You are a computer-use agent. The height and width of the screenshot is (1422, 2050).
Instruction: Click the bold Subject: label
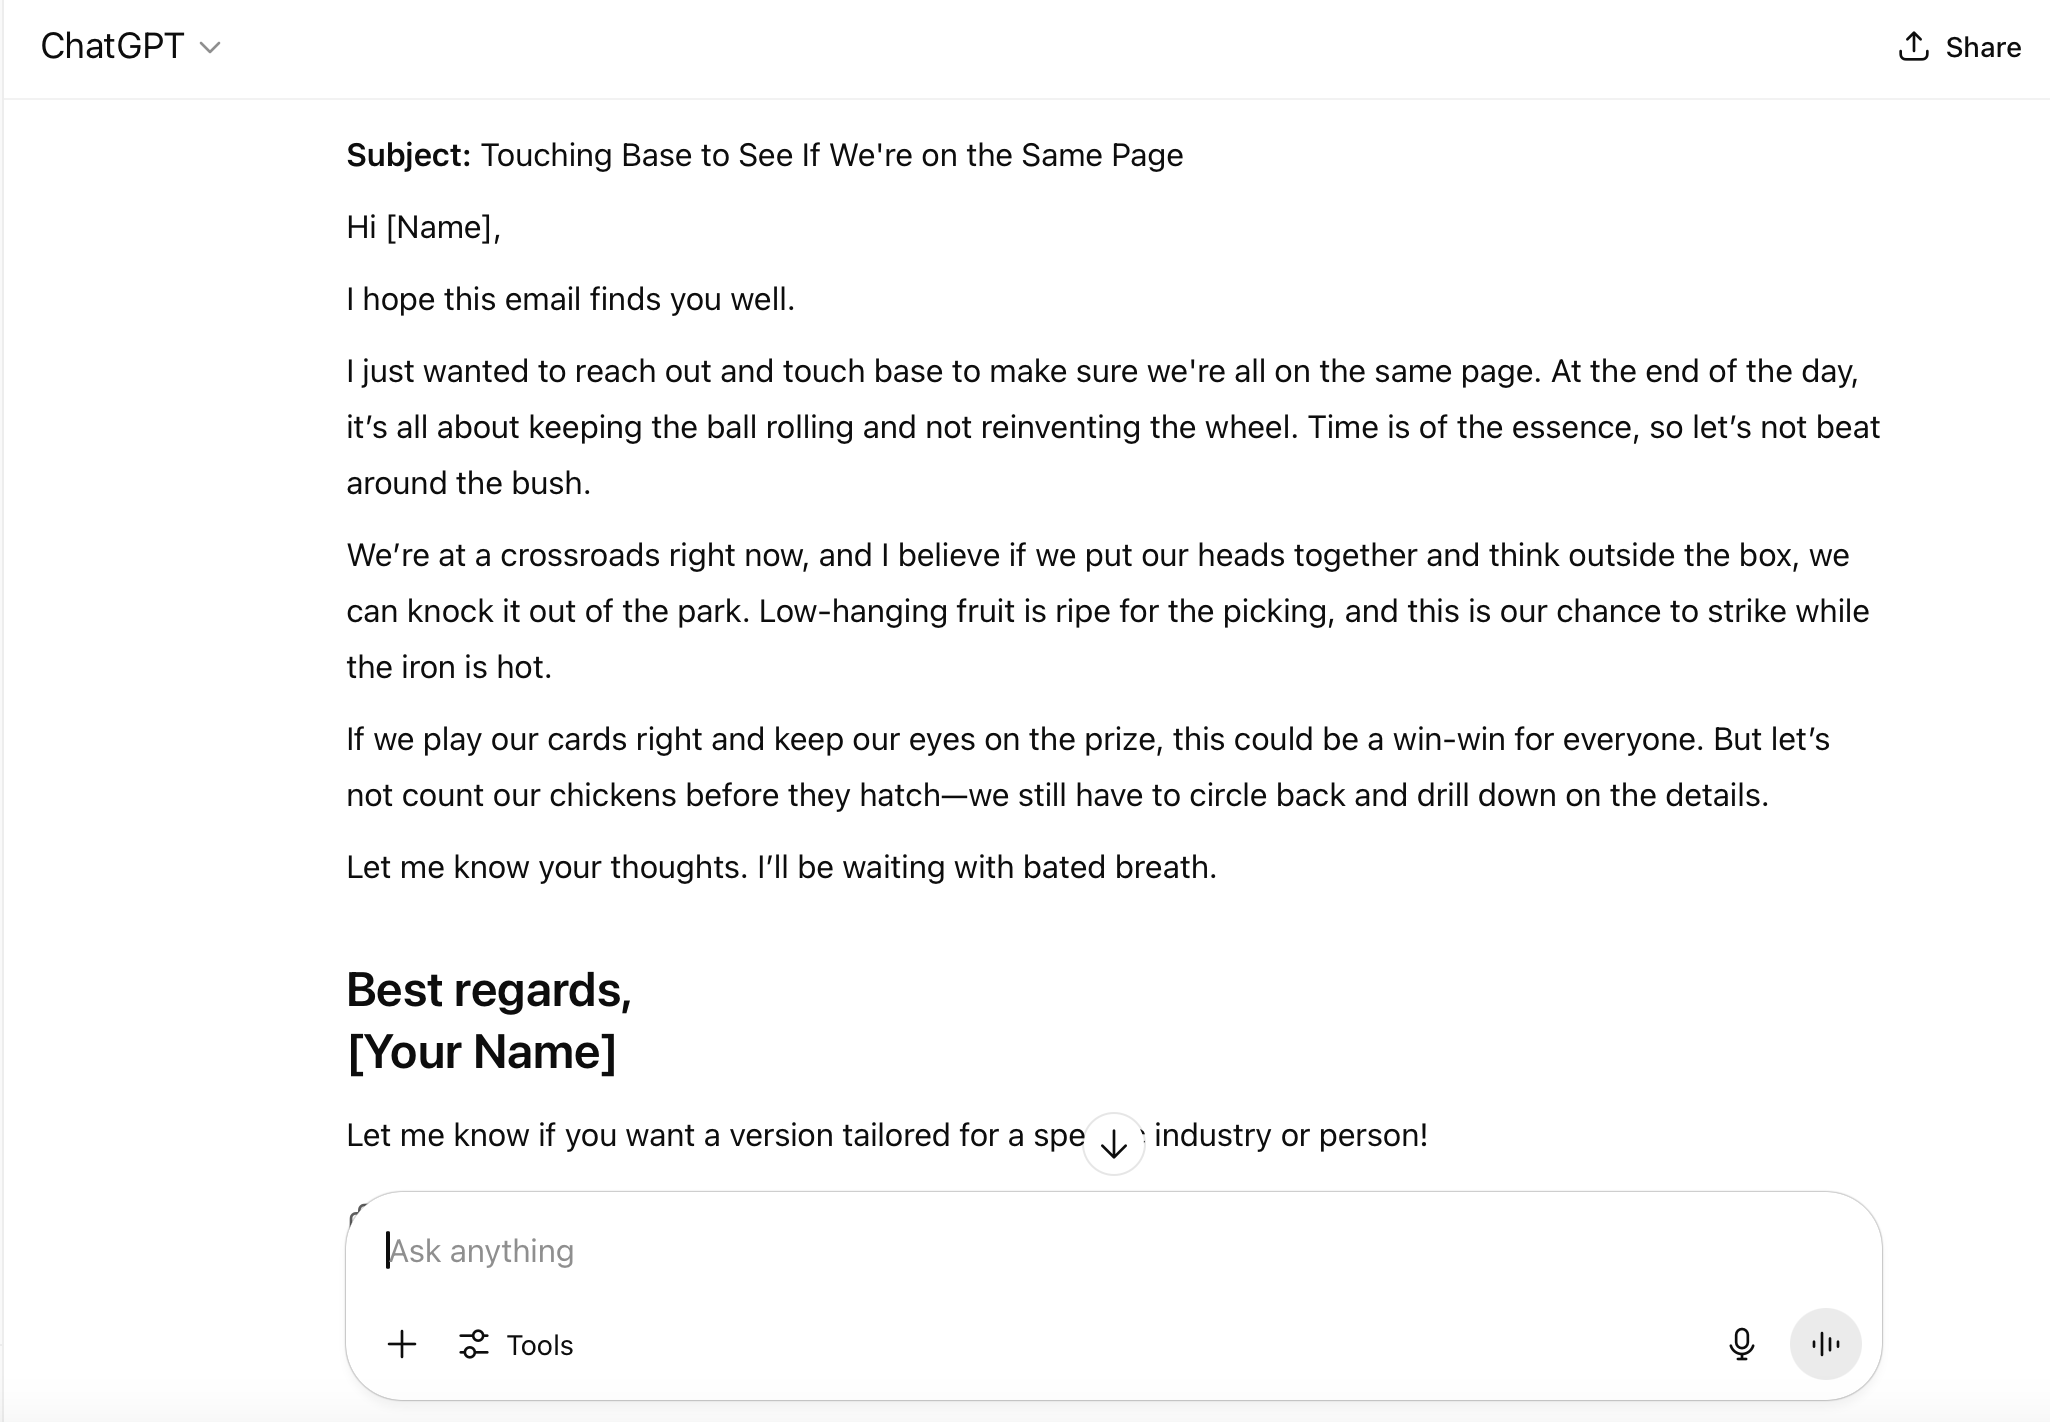click(x=408, y=155)
